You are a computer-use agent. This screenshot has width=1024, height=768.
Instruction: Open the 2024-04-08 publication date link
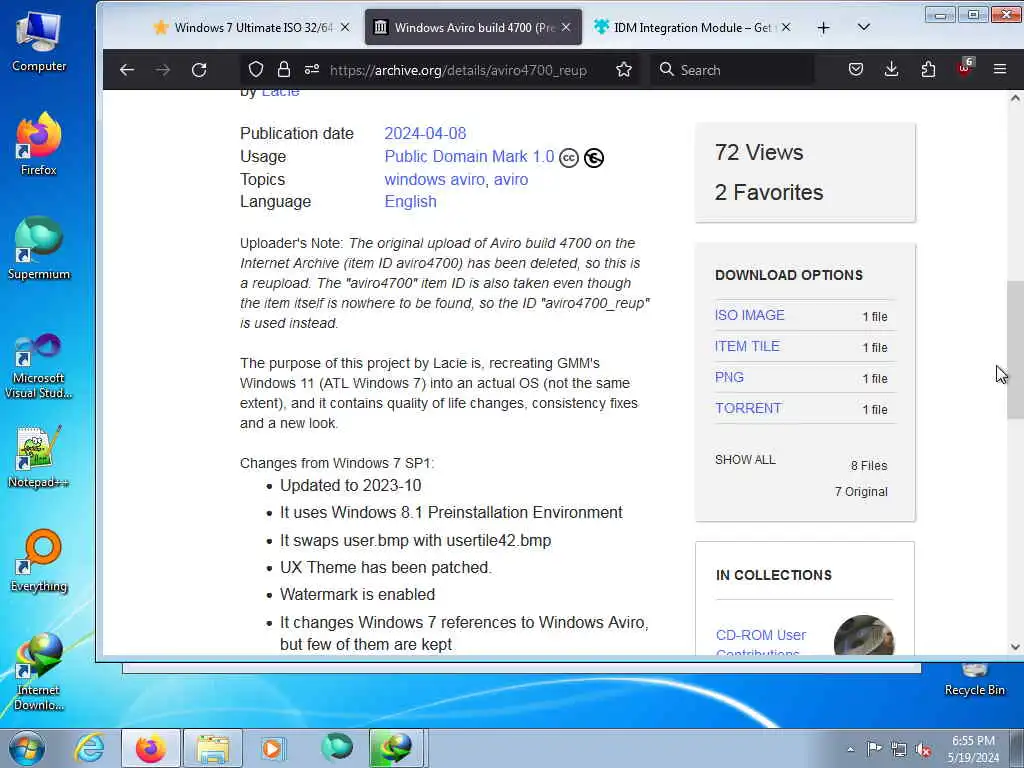point(425,133)
